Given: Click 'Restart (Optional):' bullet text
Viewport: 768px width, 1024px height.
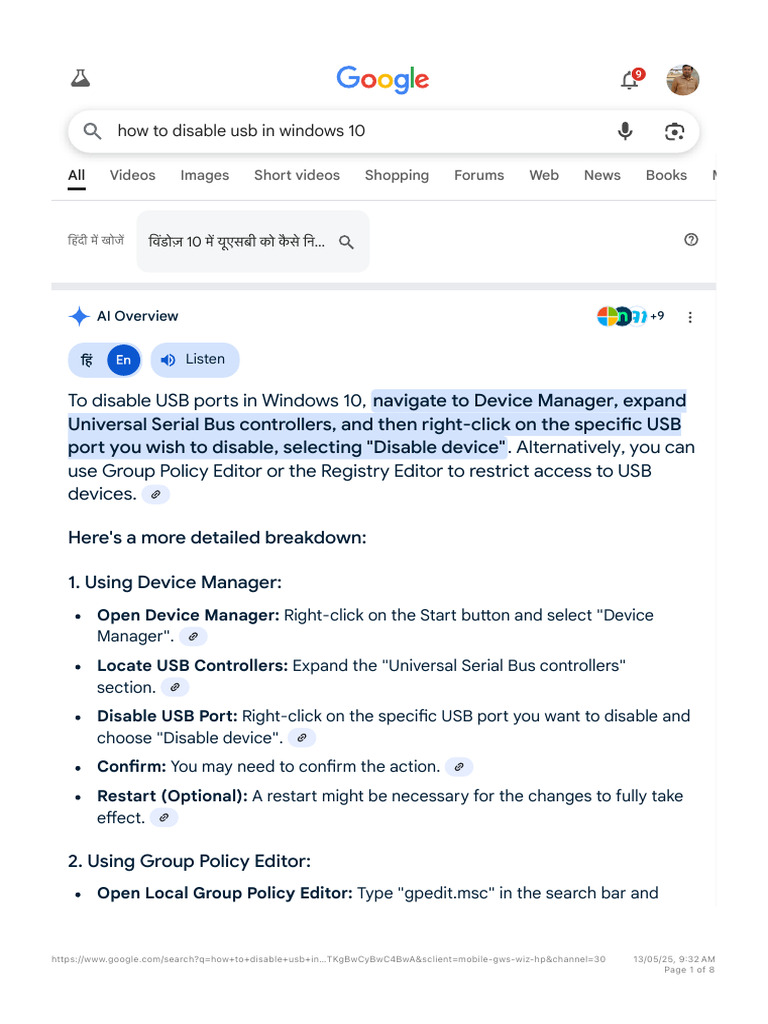Looking at the screenshot, I should pos(172,796).
